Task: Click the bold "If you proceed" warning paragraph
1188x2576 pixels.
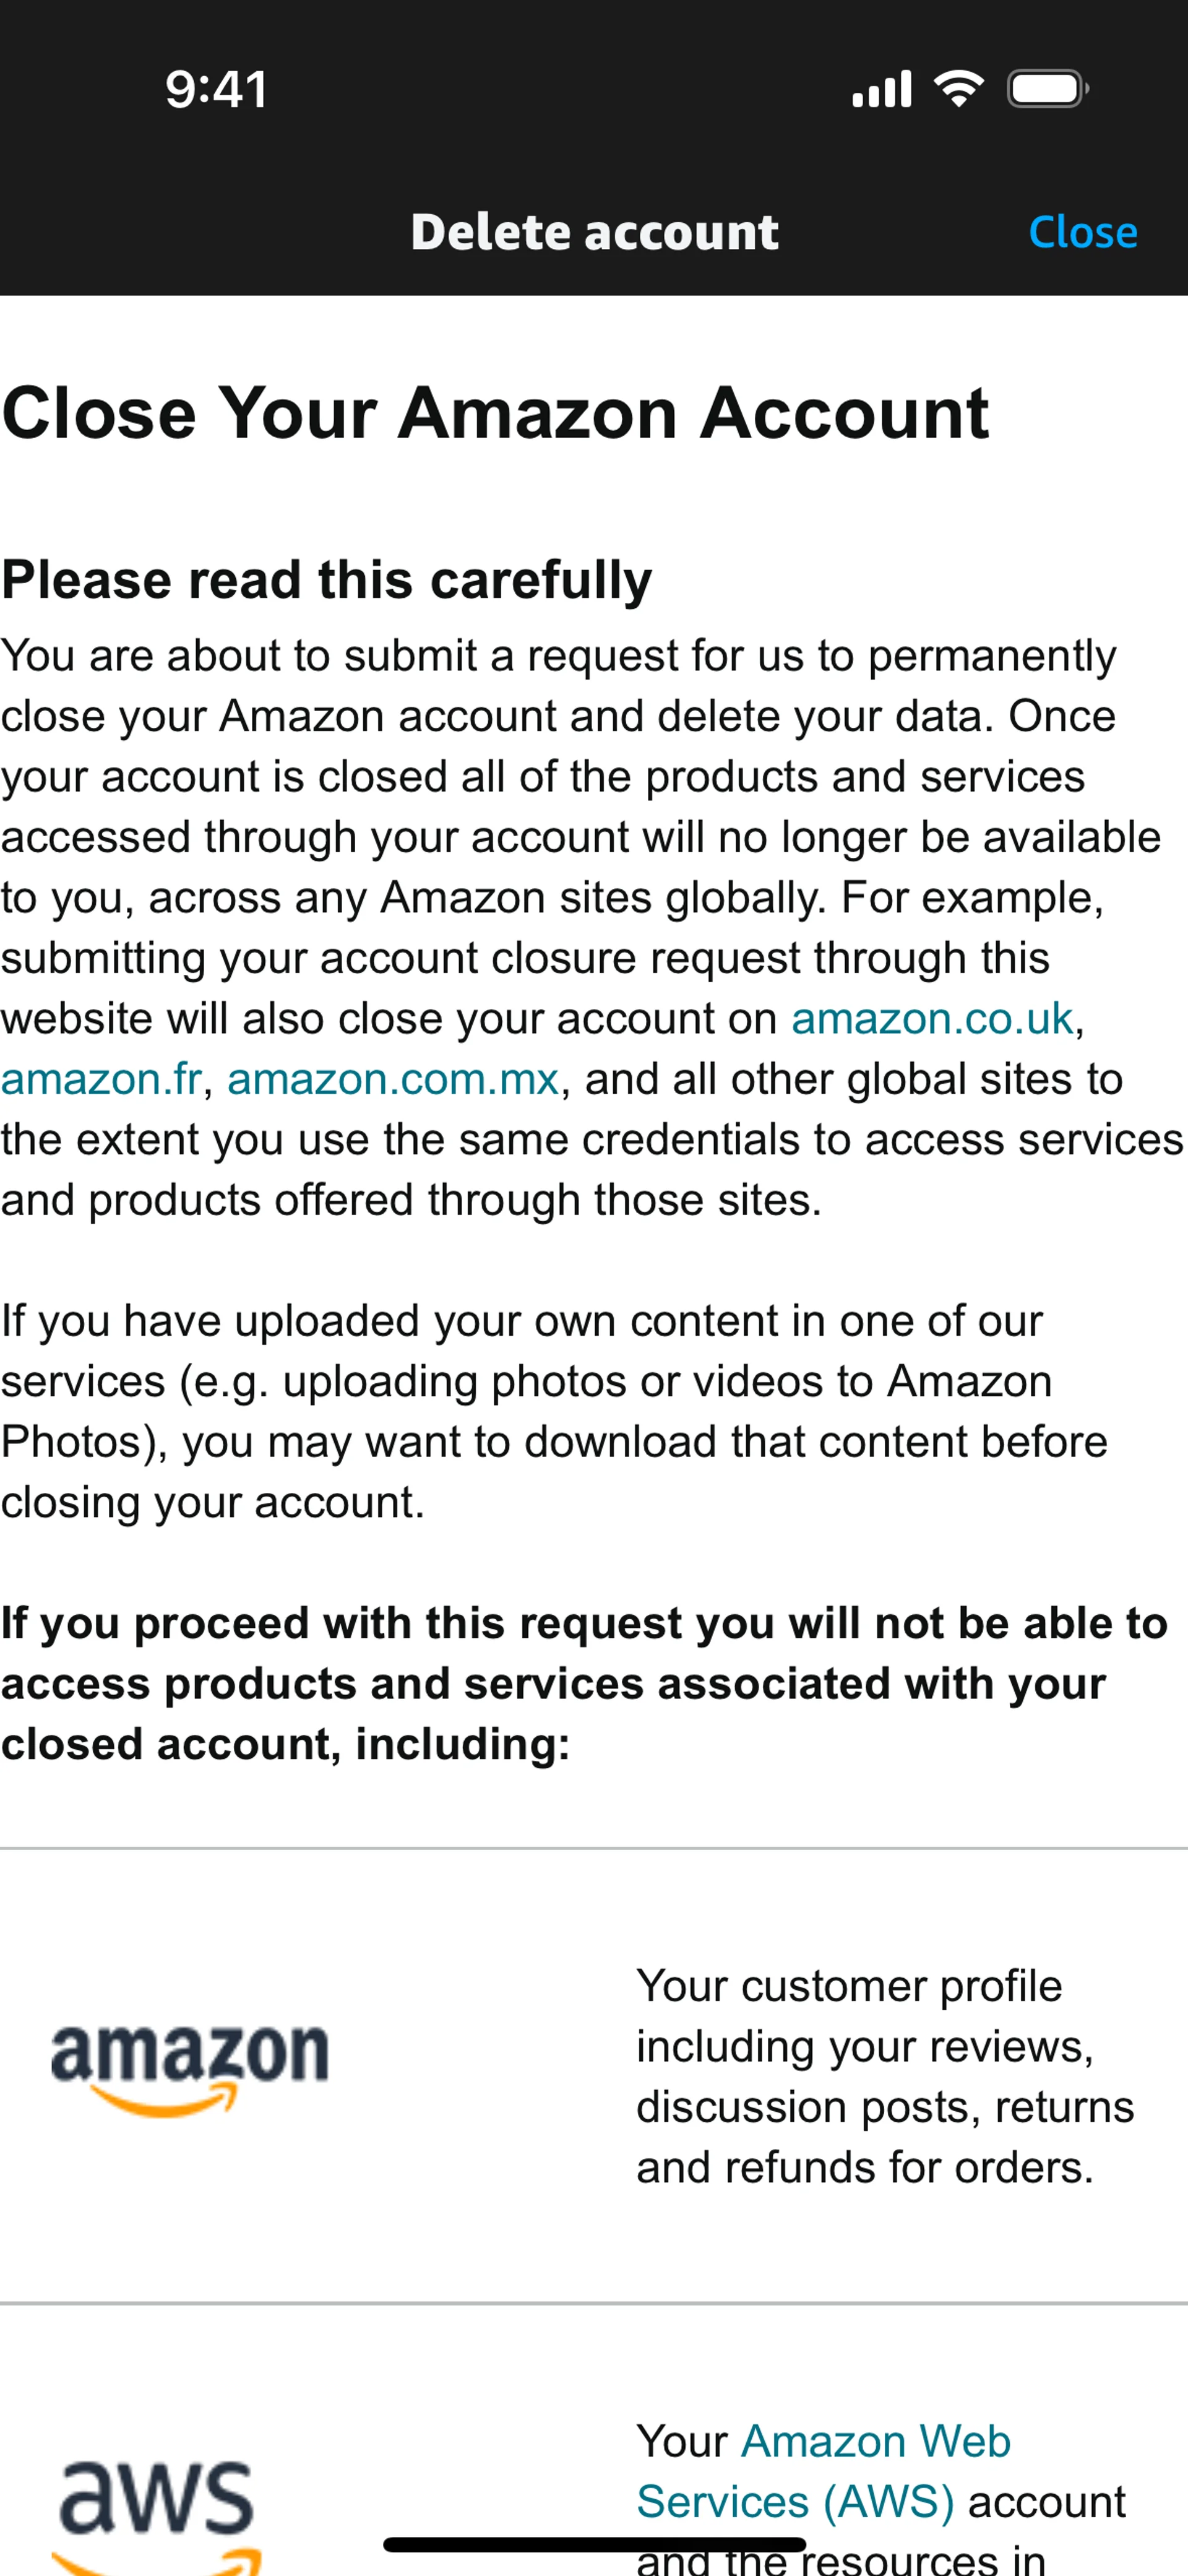Action: [x=584, y=1683]
